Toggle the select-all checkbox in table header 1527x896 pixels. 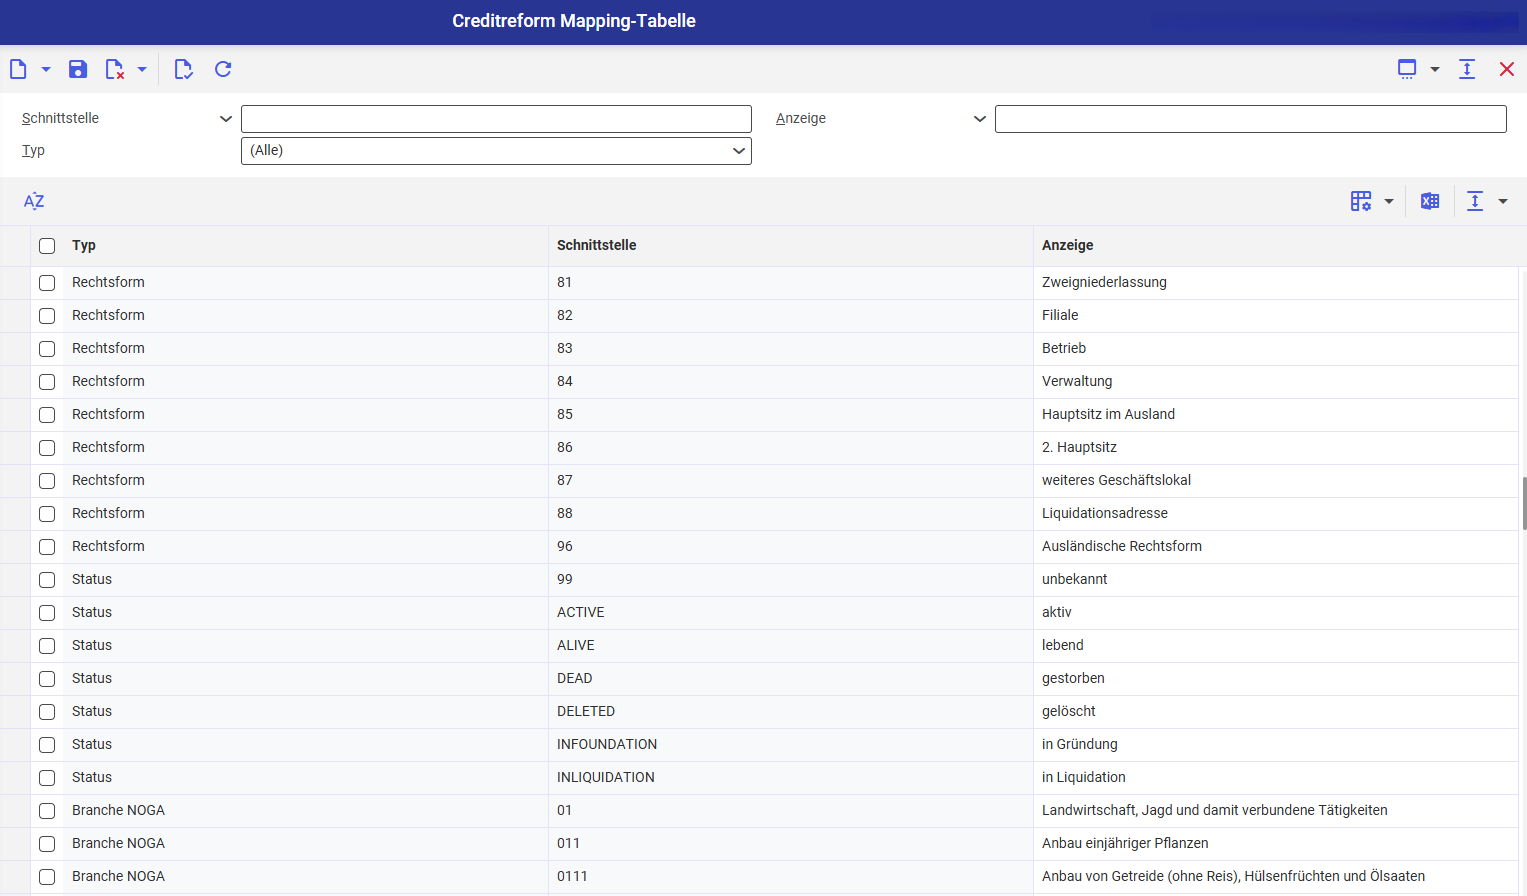pyautogui.click(x=47, y=246)
